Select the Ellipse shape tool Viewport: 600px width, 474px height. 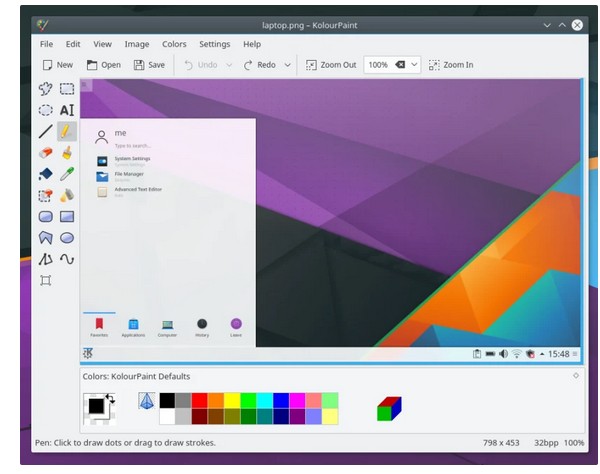pyautogui.click(x=67, y=238)
